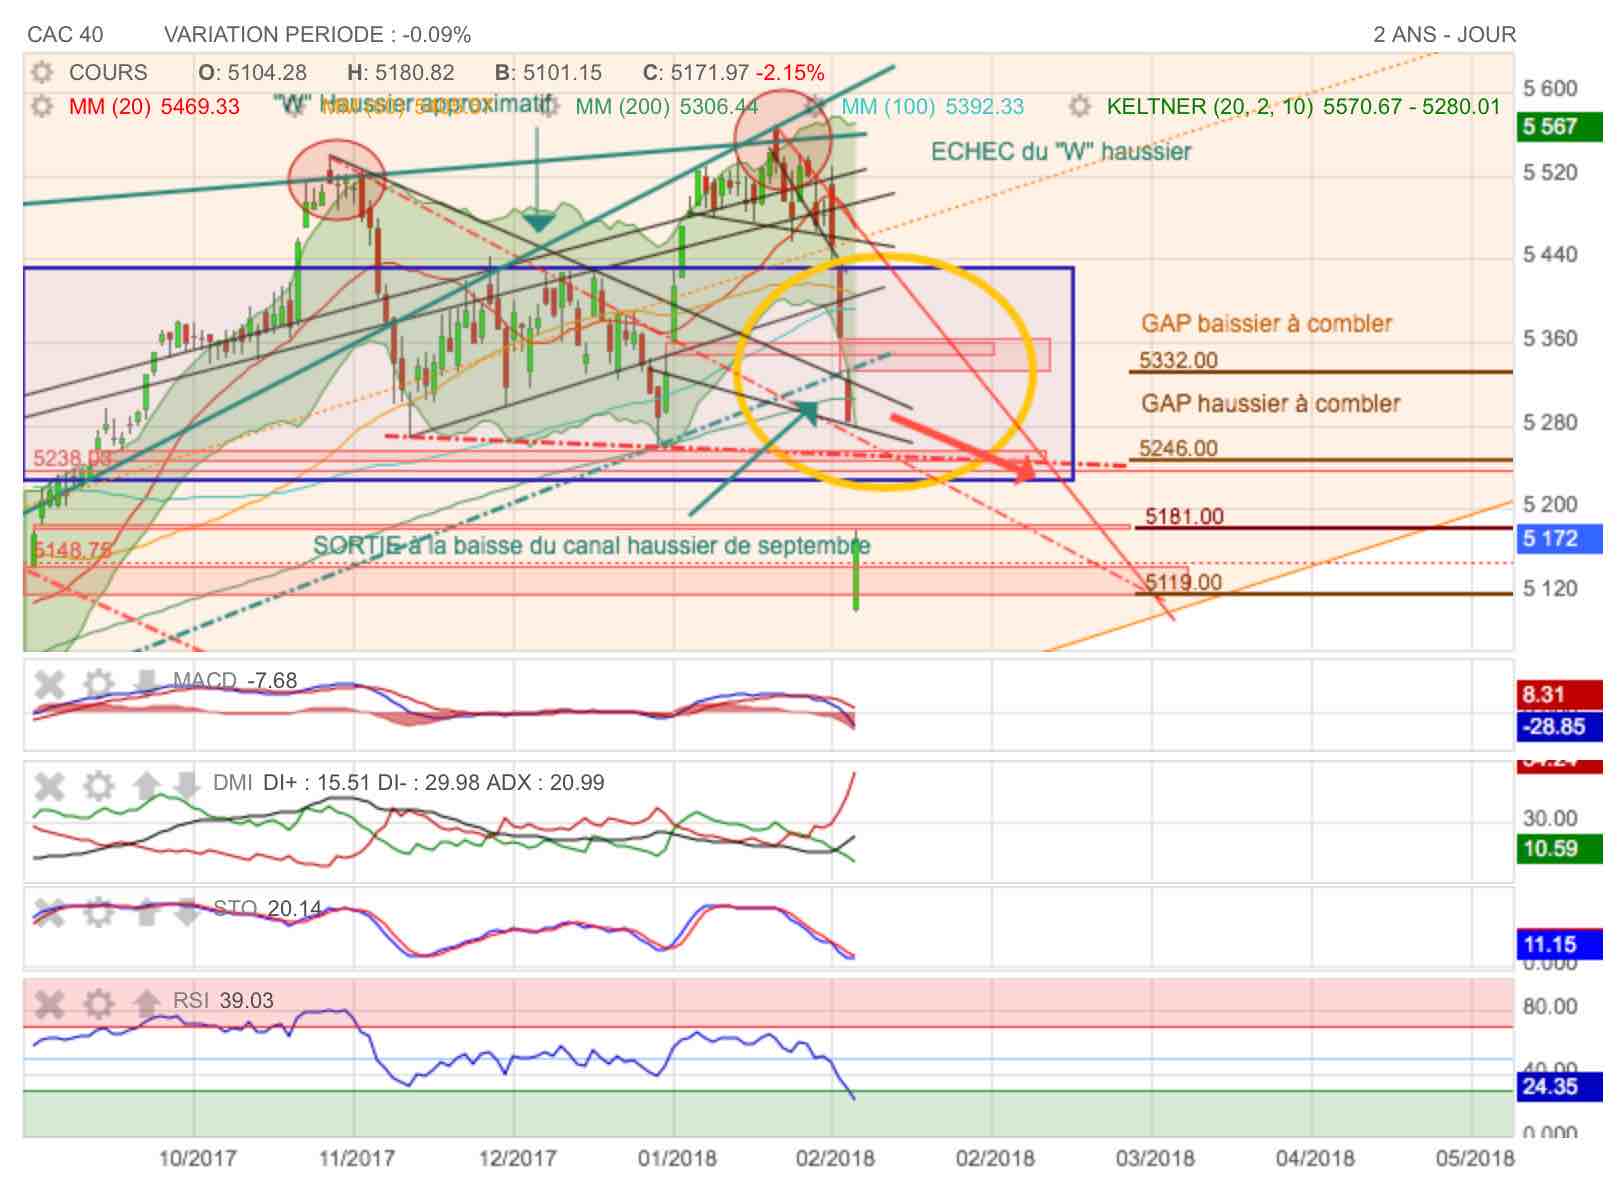
Task: Move the DMI panel up
Action: pyautogui.click(x=146, y=785)
